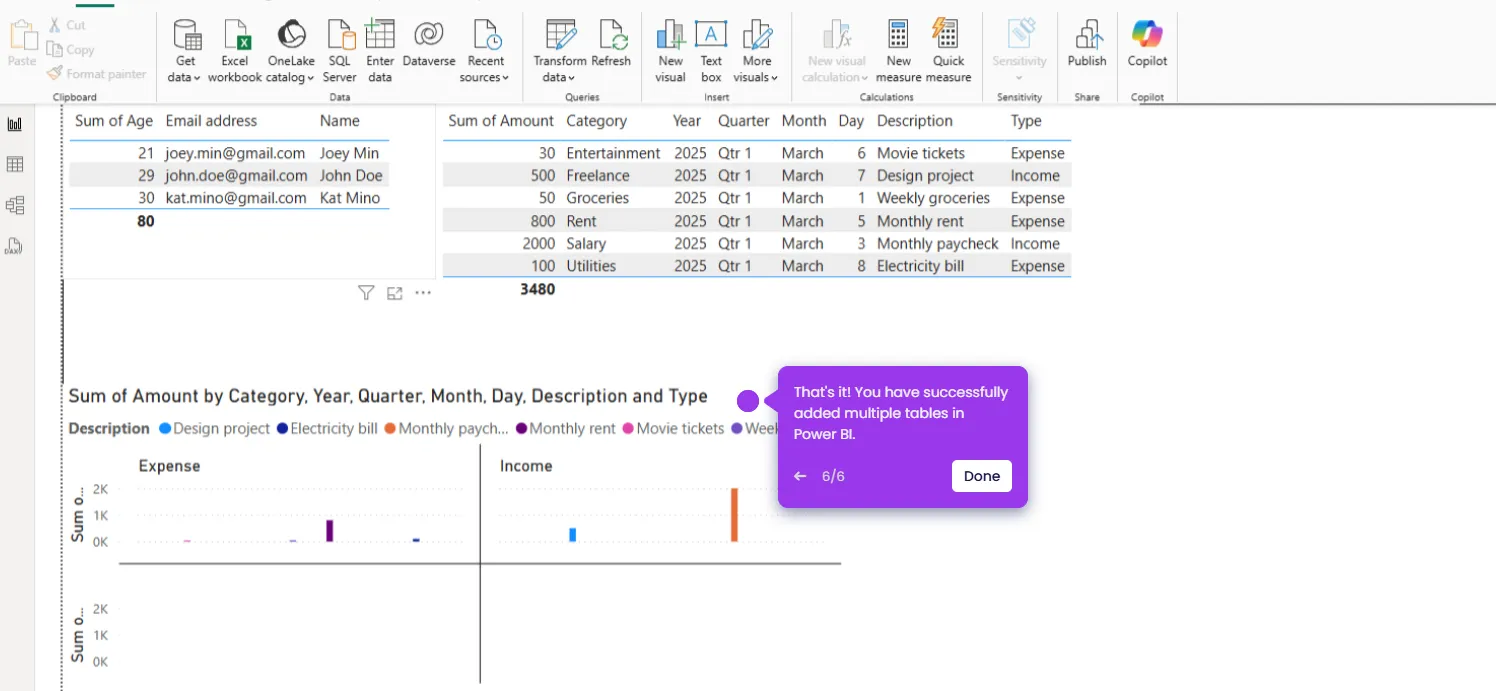Switch to Model view in sidebar

[15, 205]
